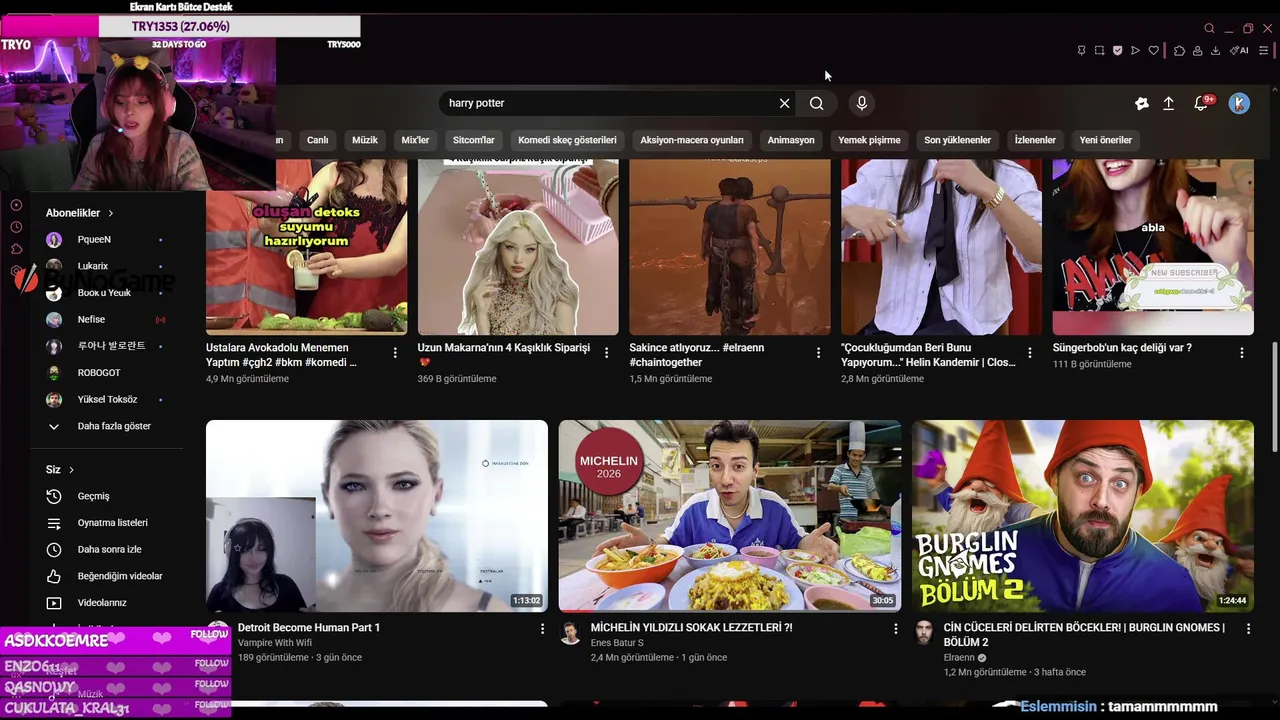Bookmark the page with the heart icon

point(1153,50)
